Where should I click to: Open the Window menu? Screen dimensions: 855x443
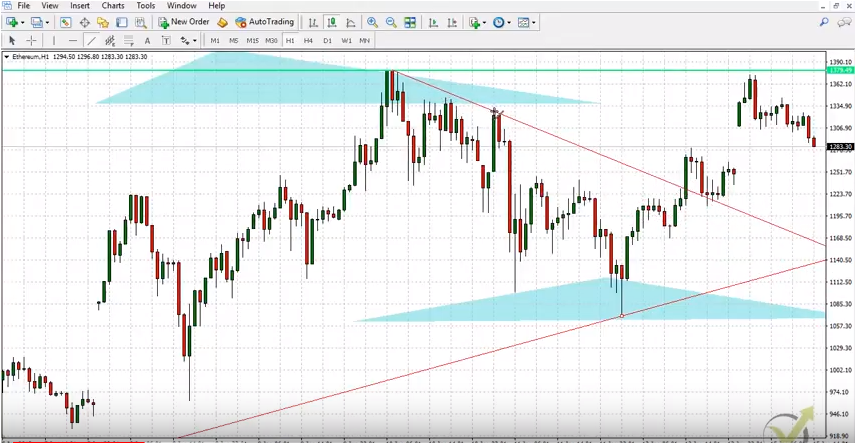coord(182,6)
